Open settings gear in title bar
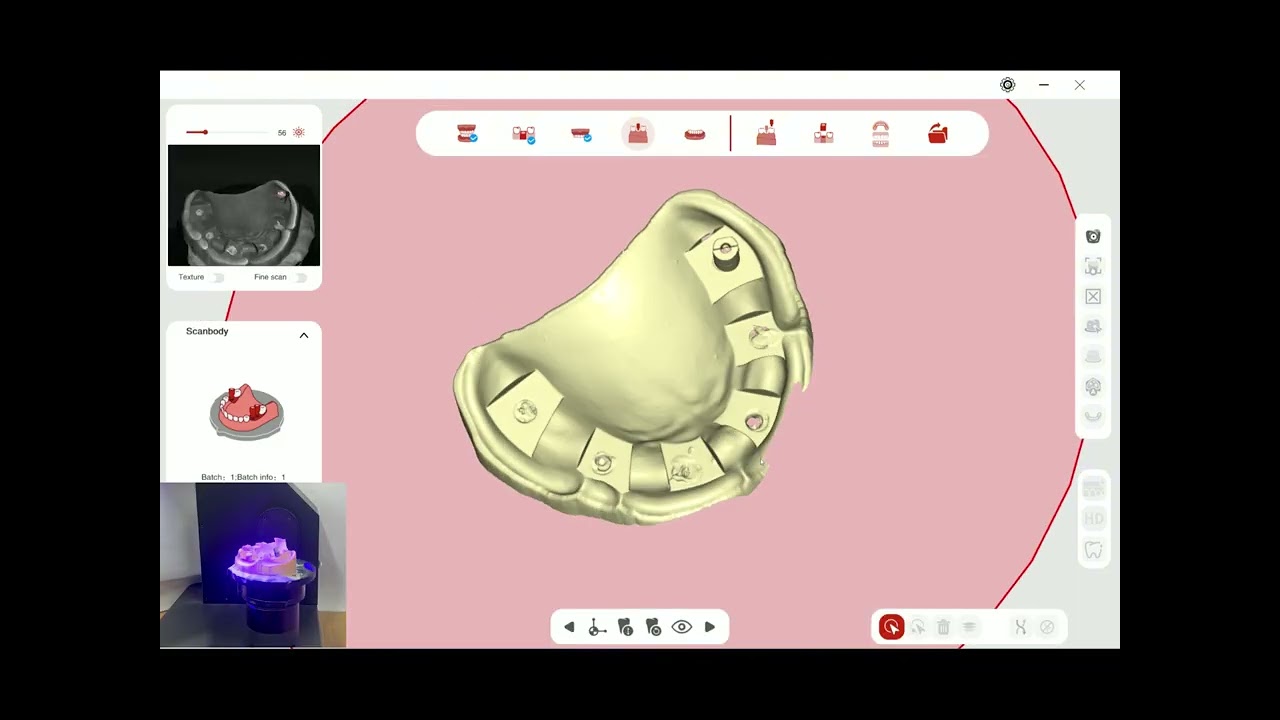1280x720 pixels. (x=1008, y=85)
